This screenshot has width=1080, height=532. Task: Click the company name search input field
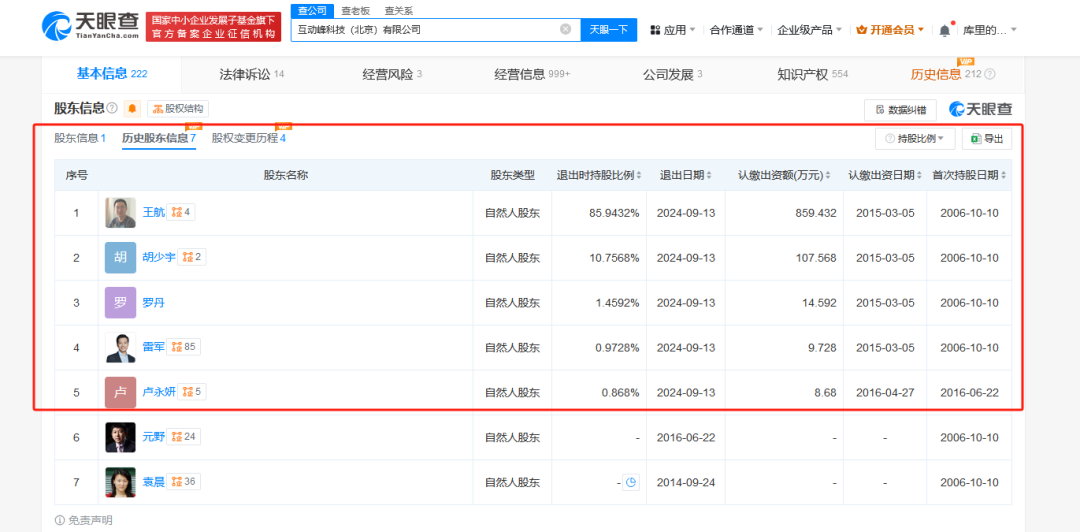[x=425, y=30]
